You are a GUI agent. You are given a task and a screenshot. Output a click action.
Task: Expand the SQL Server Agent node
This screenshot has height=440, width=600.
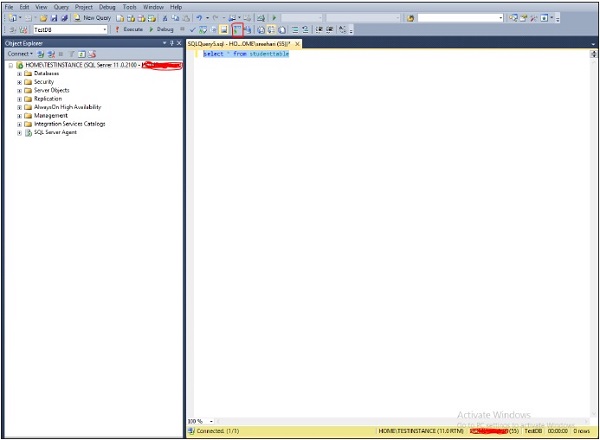pos(19,132)
